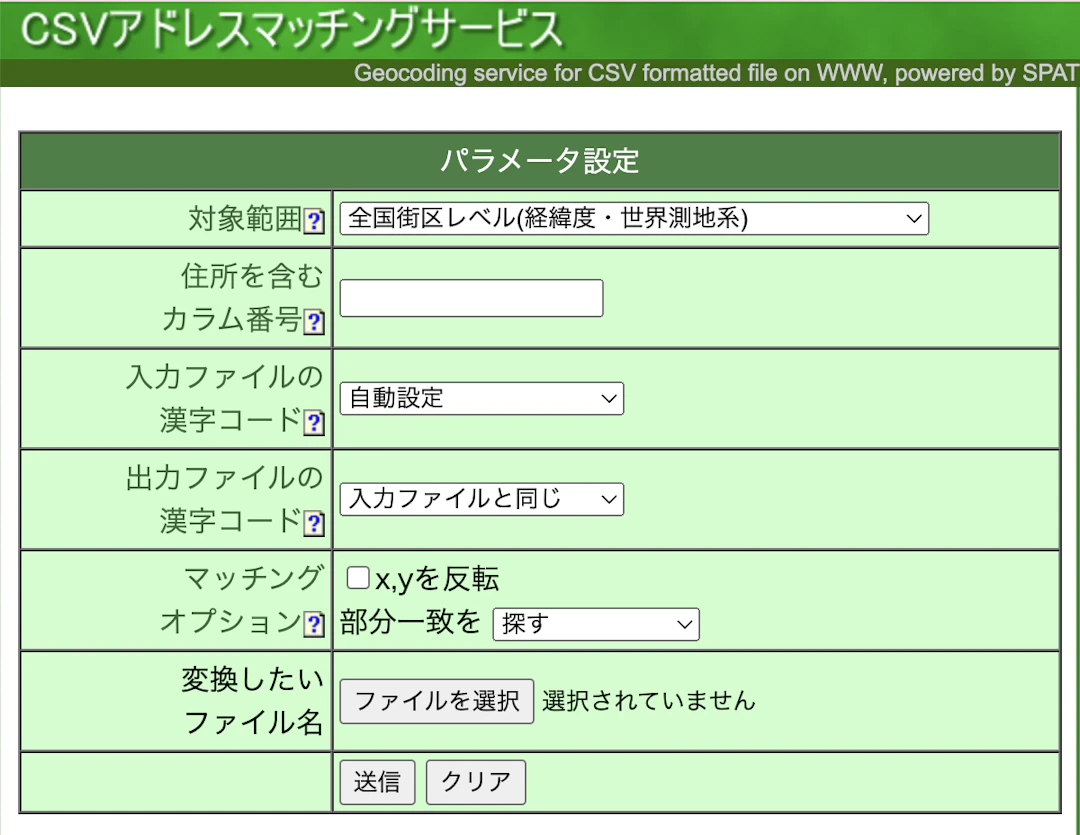Open the 全国街区レベル target range dropdown

coord(634,218)
